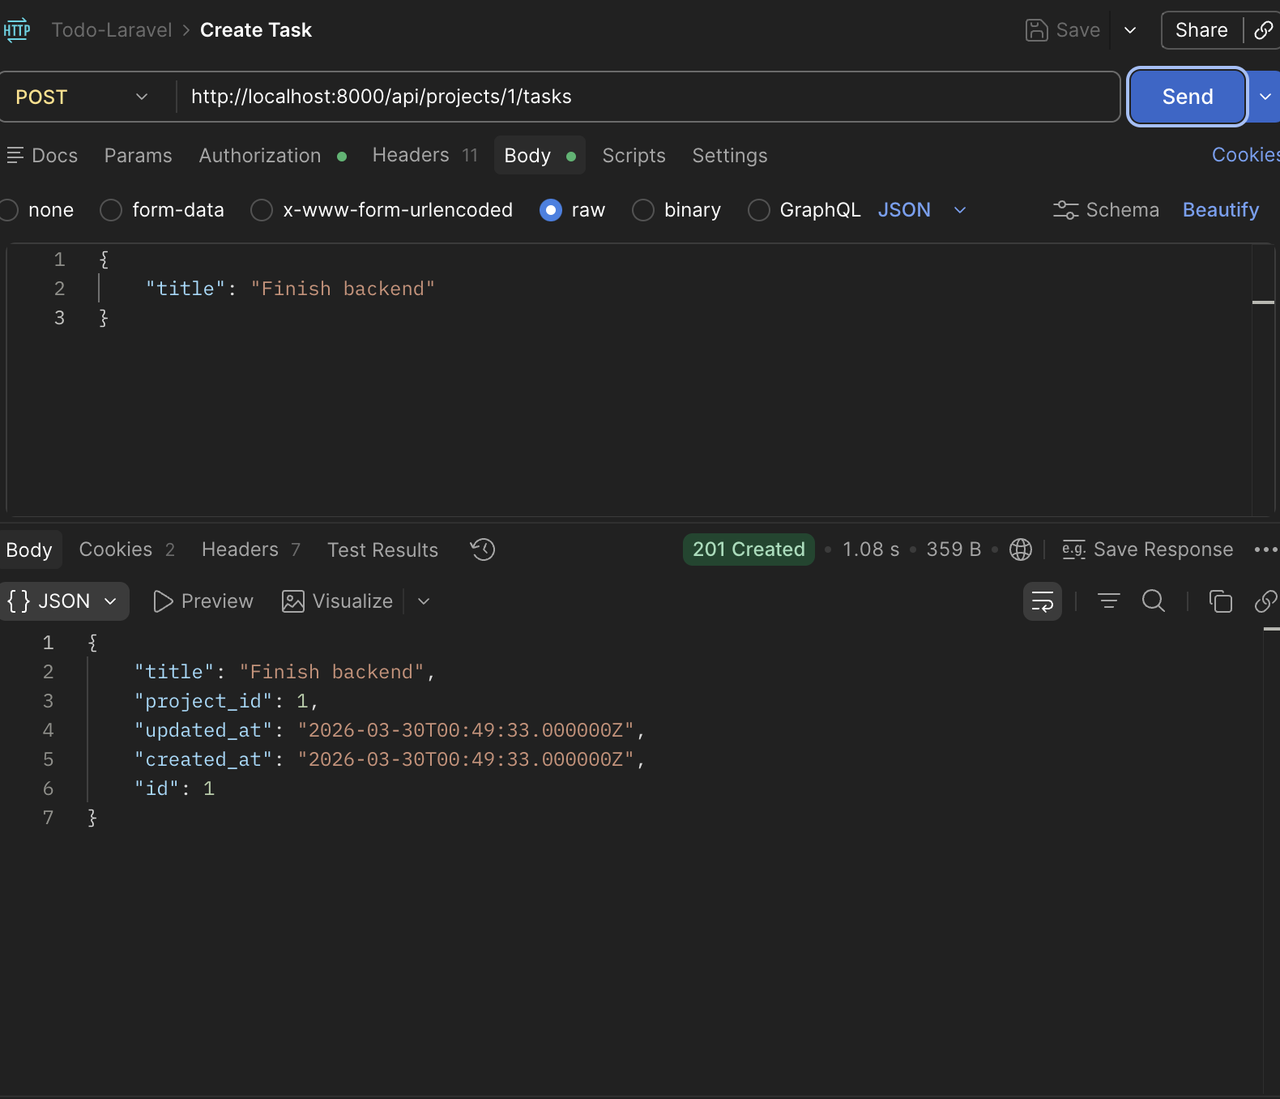Click the "Finish backend" value in request body
The width and height of the screenshot is (1280, 1099).
(342, 289)
